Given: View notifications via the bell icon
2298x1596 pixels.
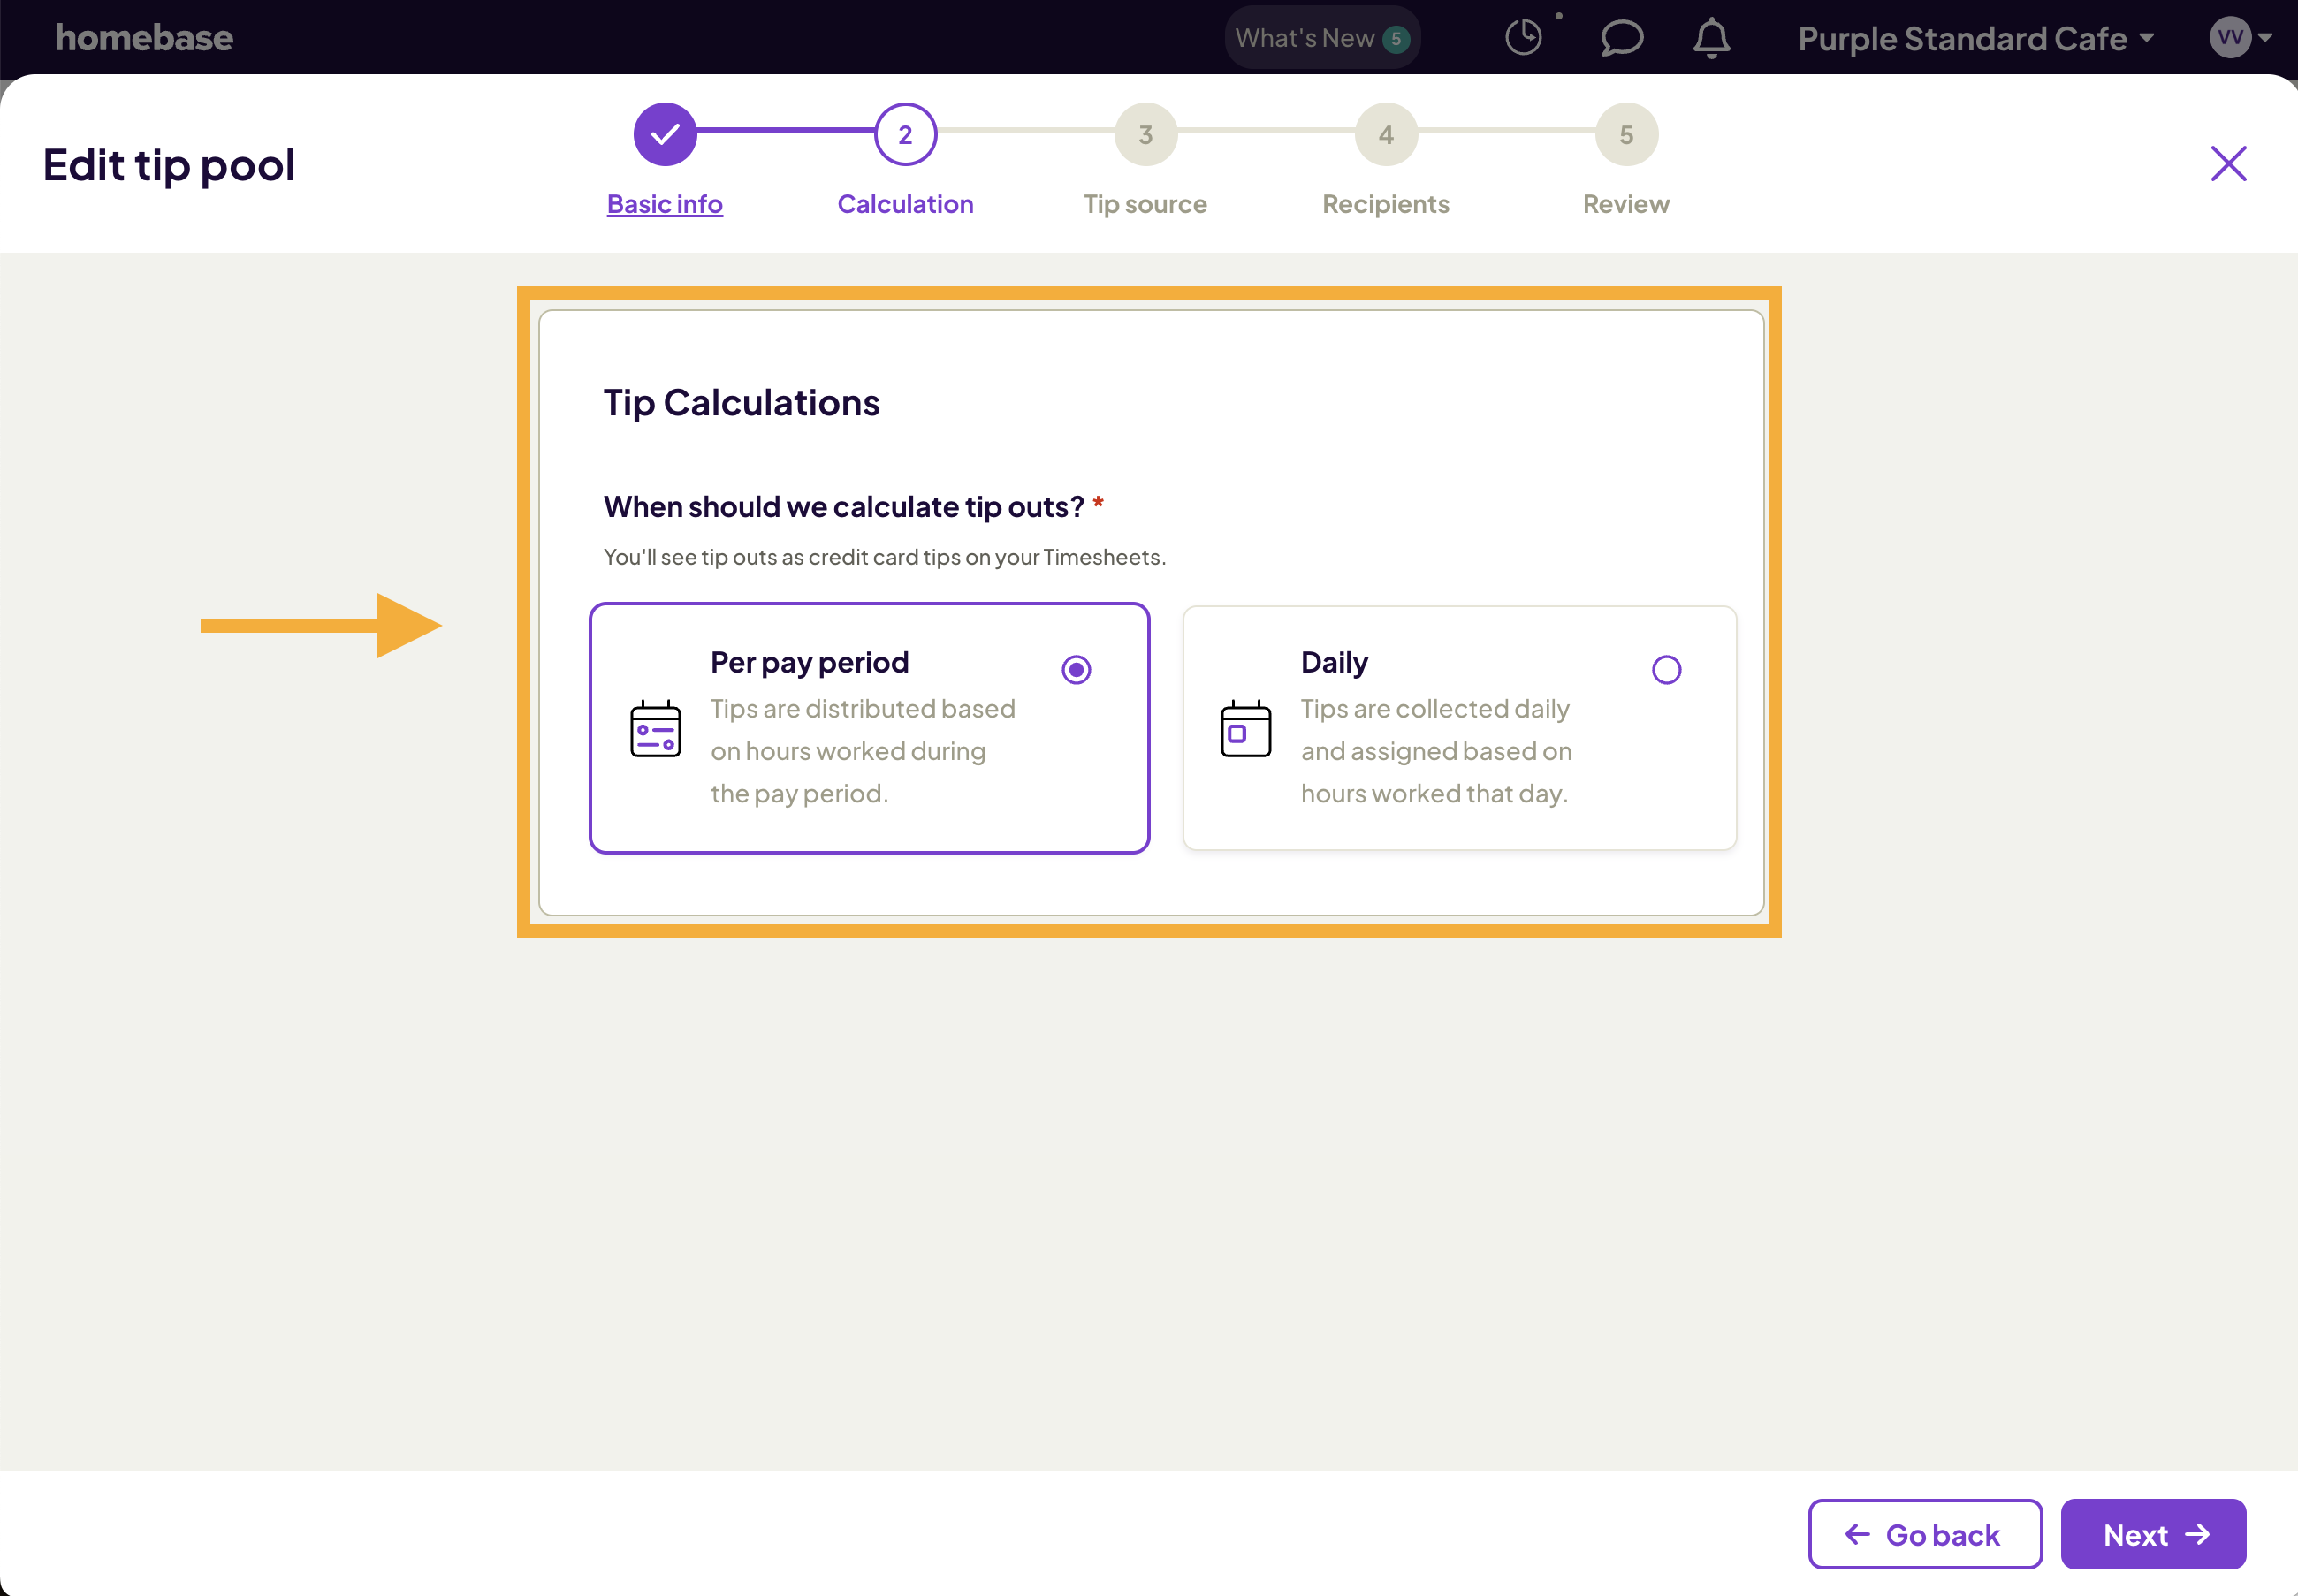Looking at the screenshot, I should pyautogui.click(x=1710, y=37).
